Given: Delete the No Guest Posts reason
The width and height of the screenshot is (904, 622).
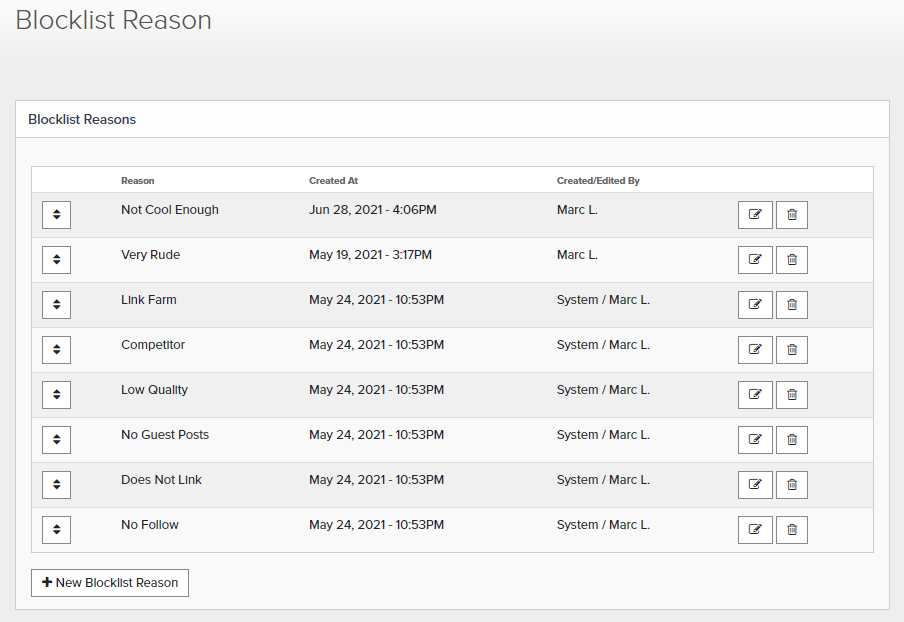Looking at the screenshot, I should [x=792, y=439].
